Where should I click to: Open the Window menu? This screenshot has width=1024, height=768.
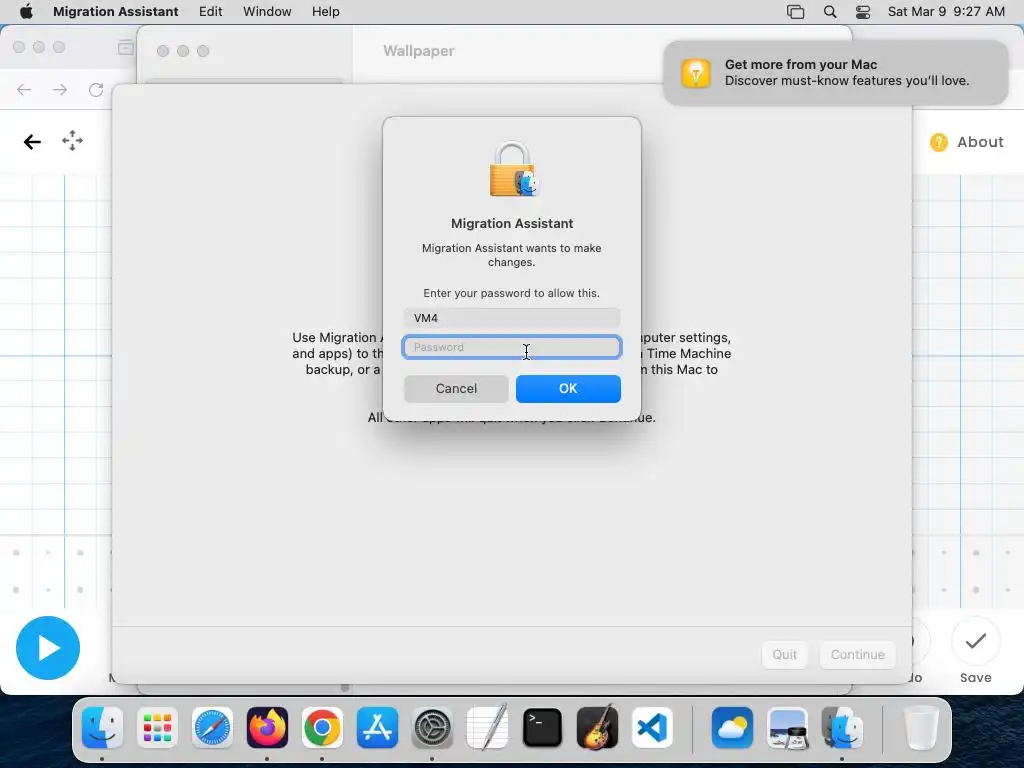coord(267,11)
